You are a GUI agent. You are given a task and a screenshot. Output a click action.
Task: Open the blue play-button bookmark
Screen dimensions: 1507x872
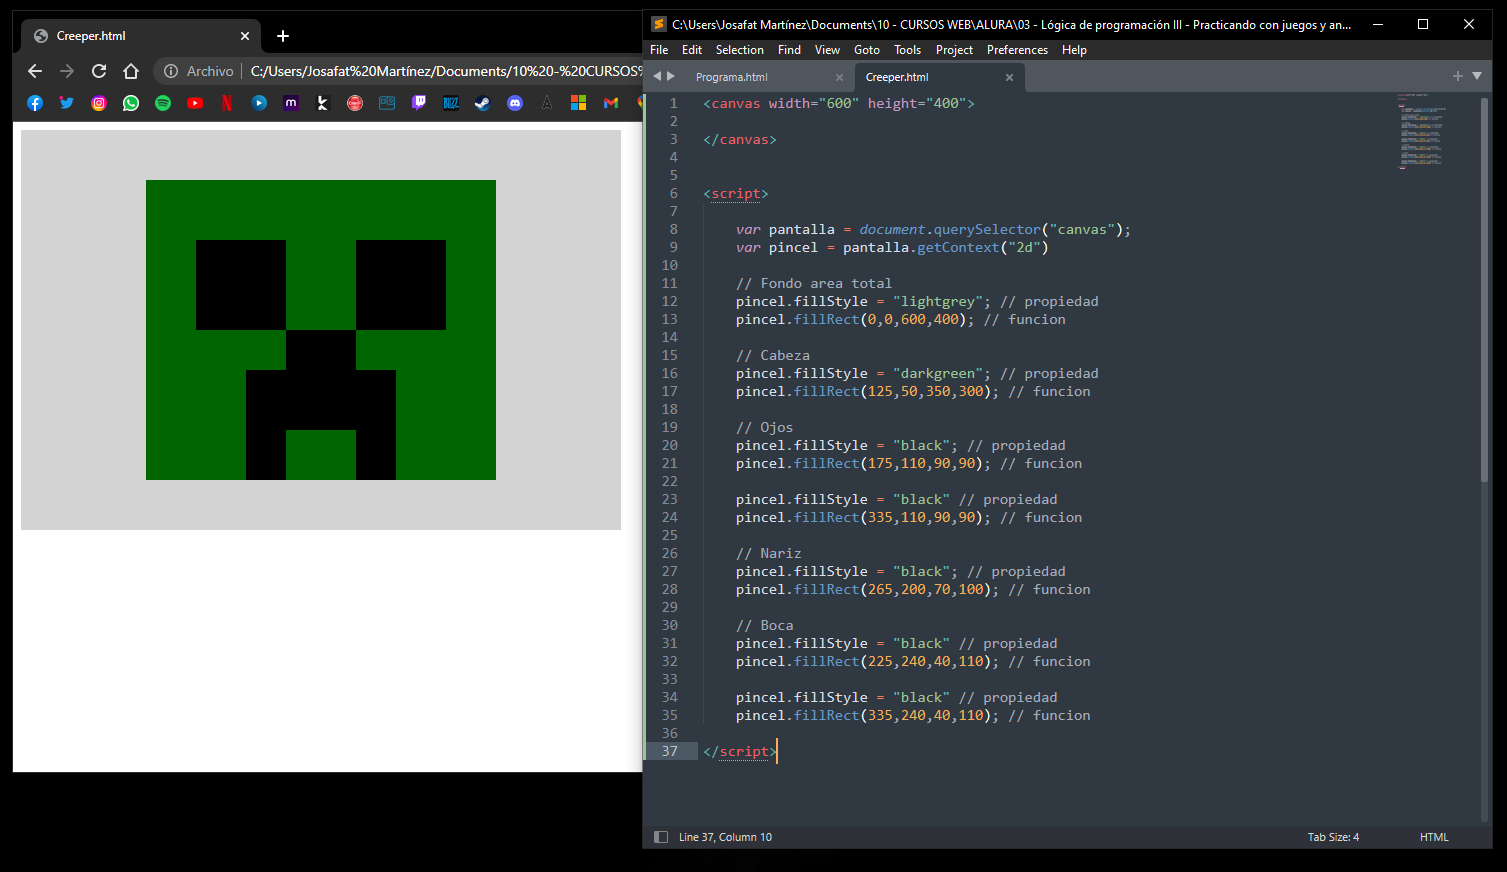click(x=259, y=103)
